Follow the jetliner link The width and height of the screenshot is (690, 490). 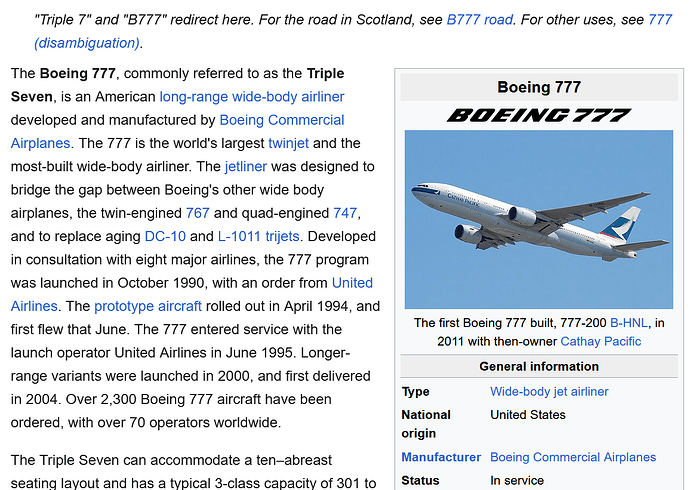(x=245, y=166)
